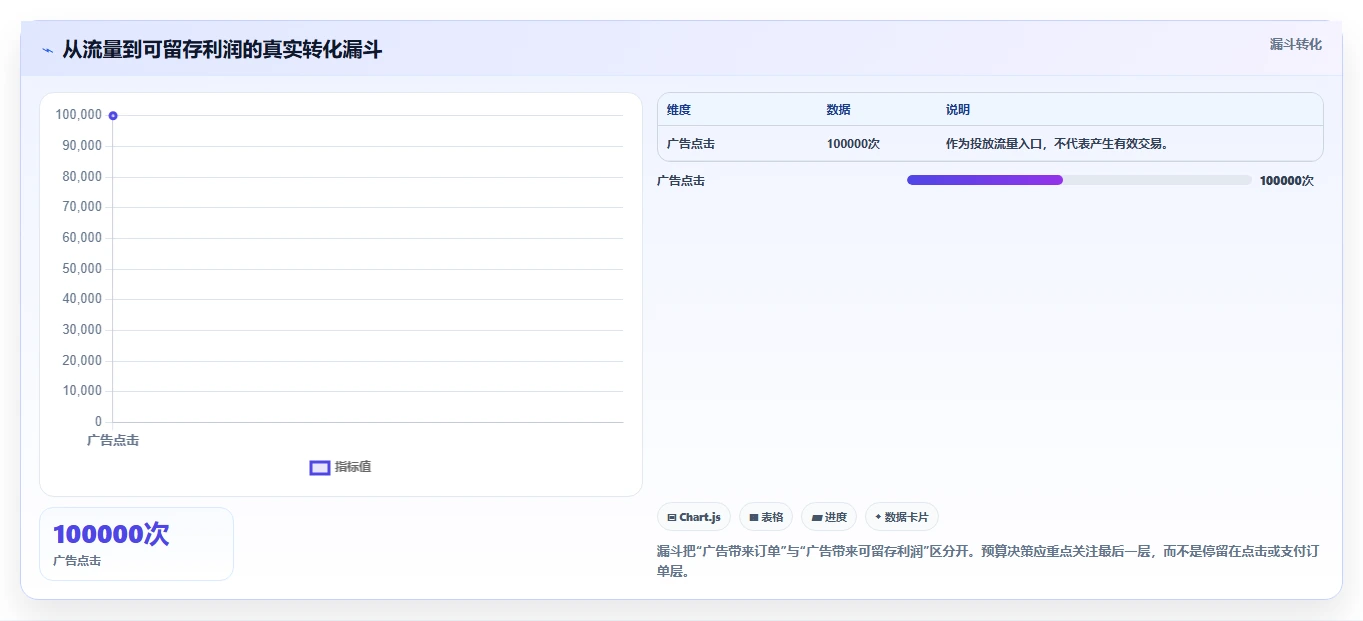Click the 广告点击 progress bar
This screenshot has width=1363, height=621.
(1079, 180)
